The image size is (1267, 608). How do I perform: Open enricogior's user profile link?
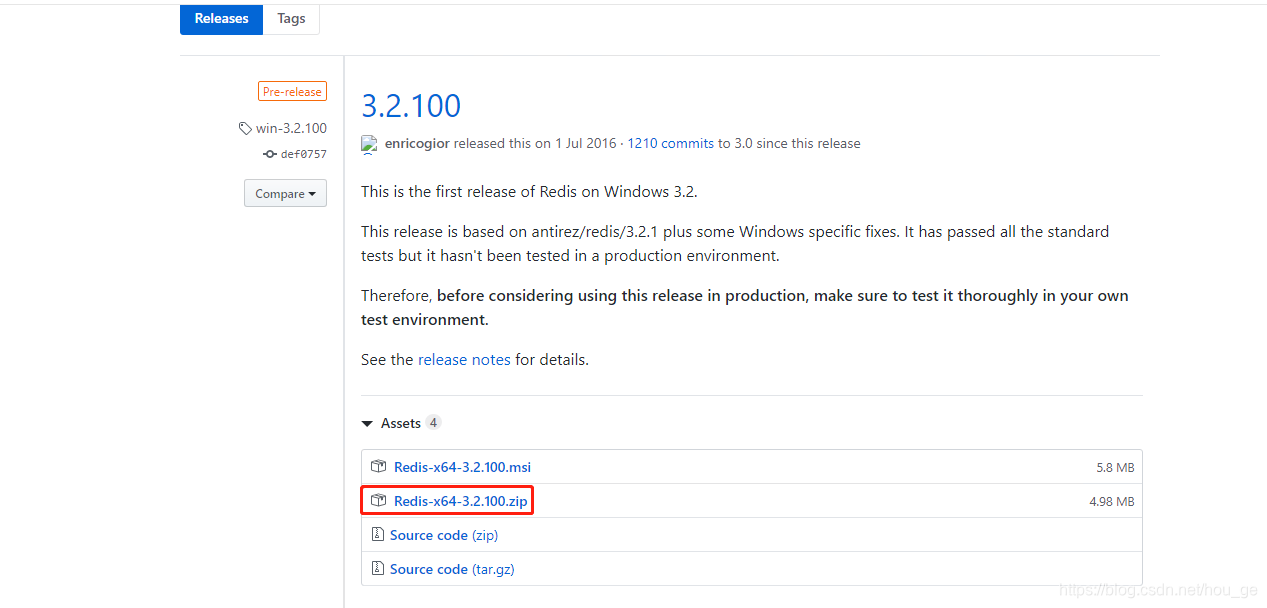point(417,143)
